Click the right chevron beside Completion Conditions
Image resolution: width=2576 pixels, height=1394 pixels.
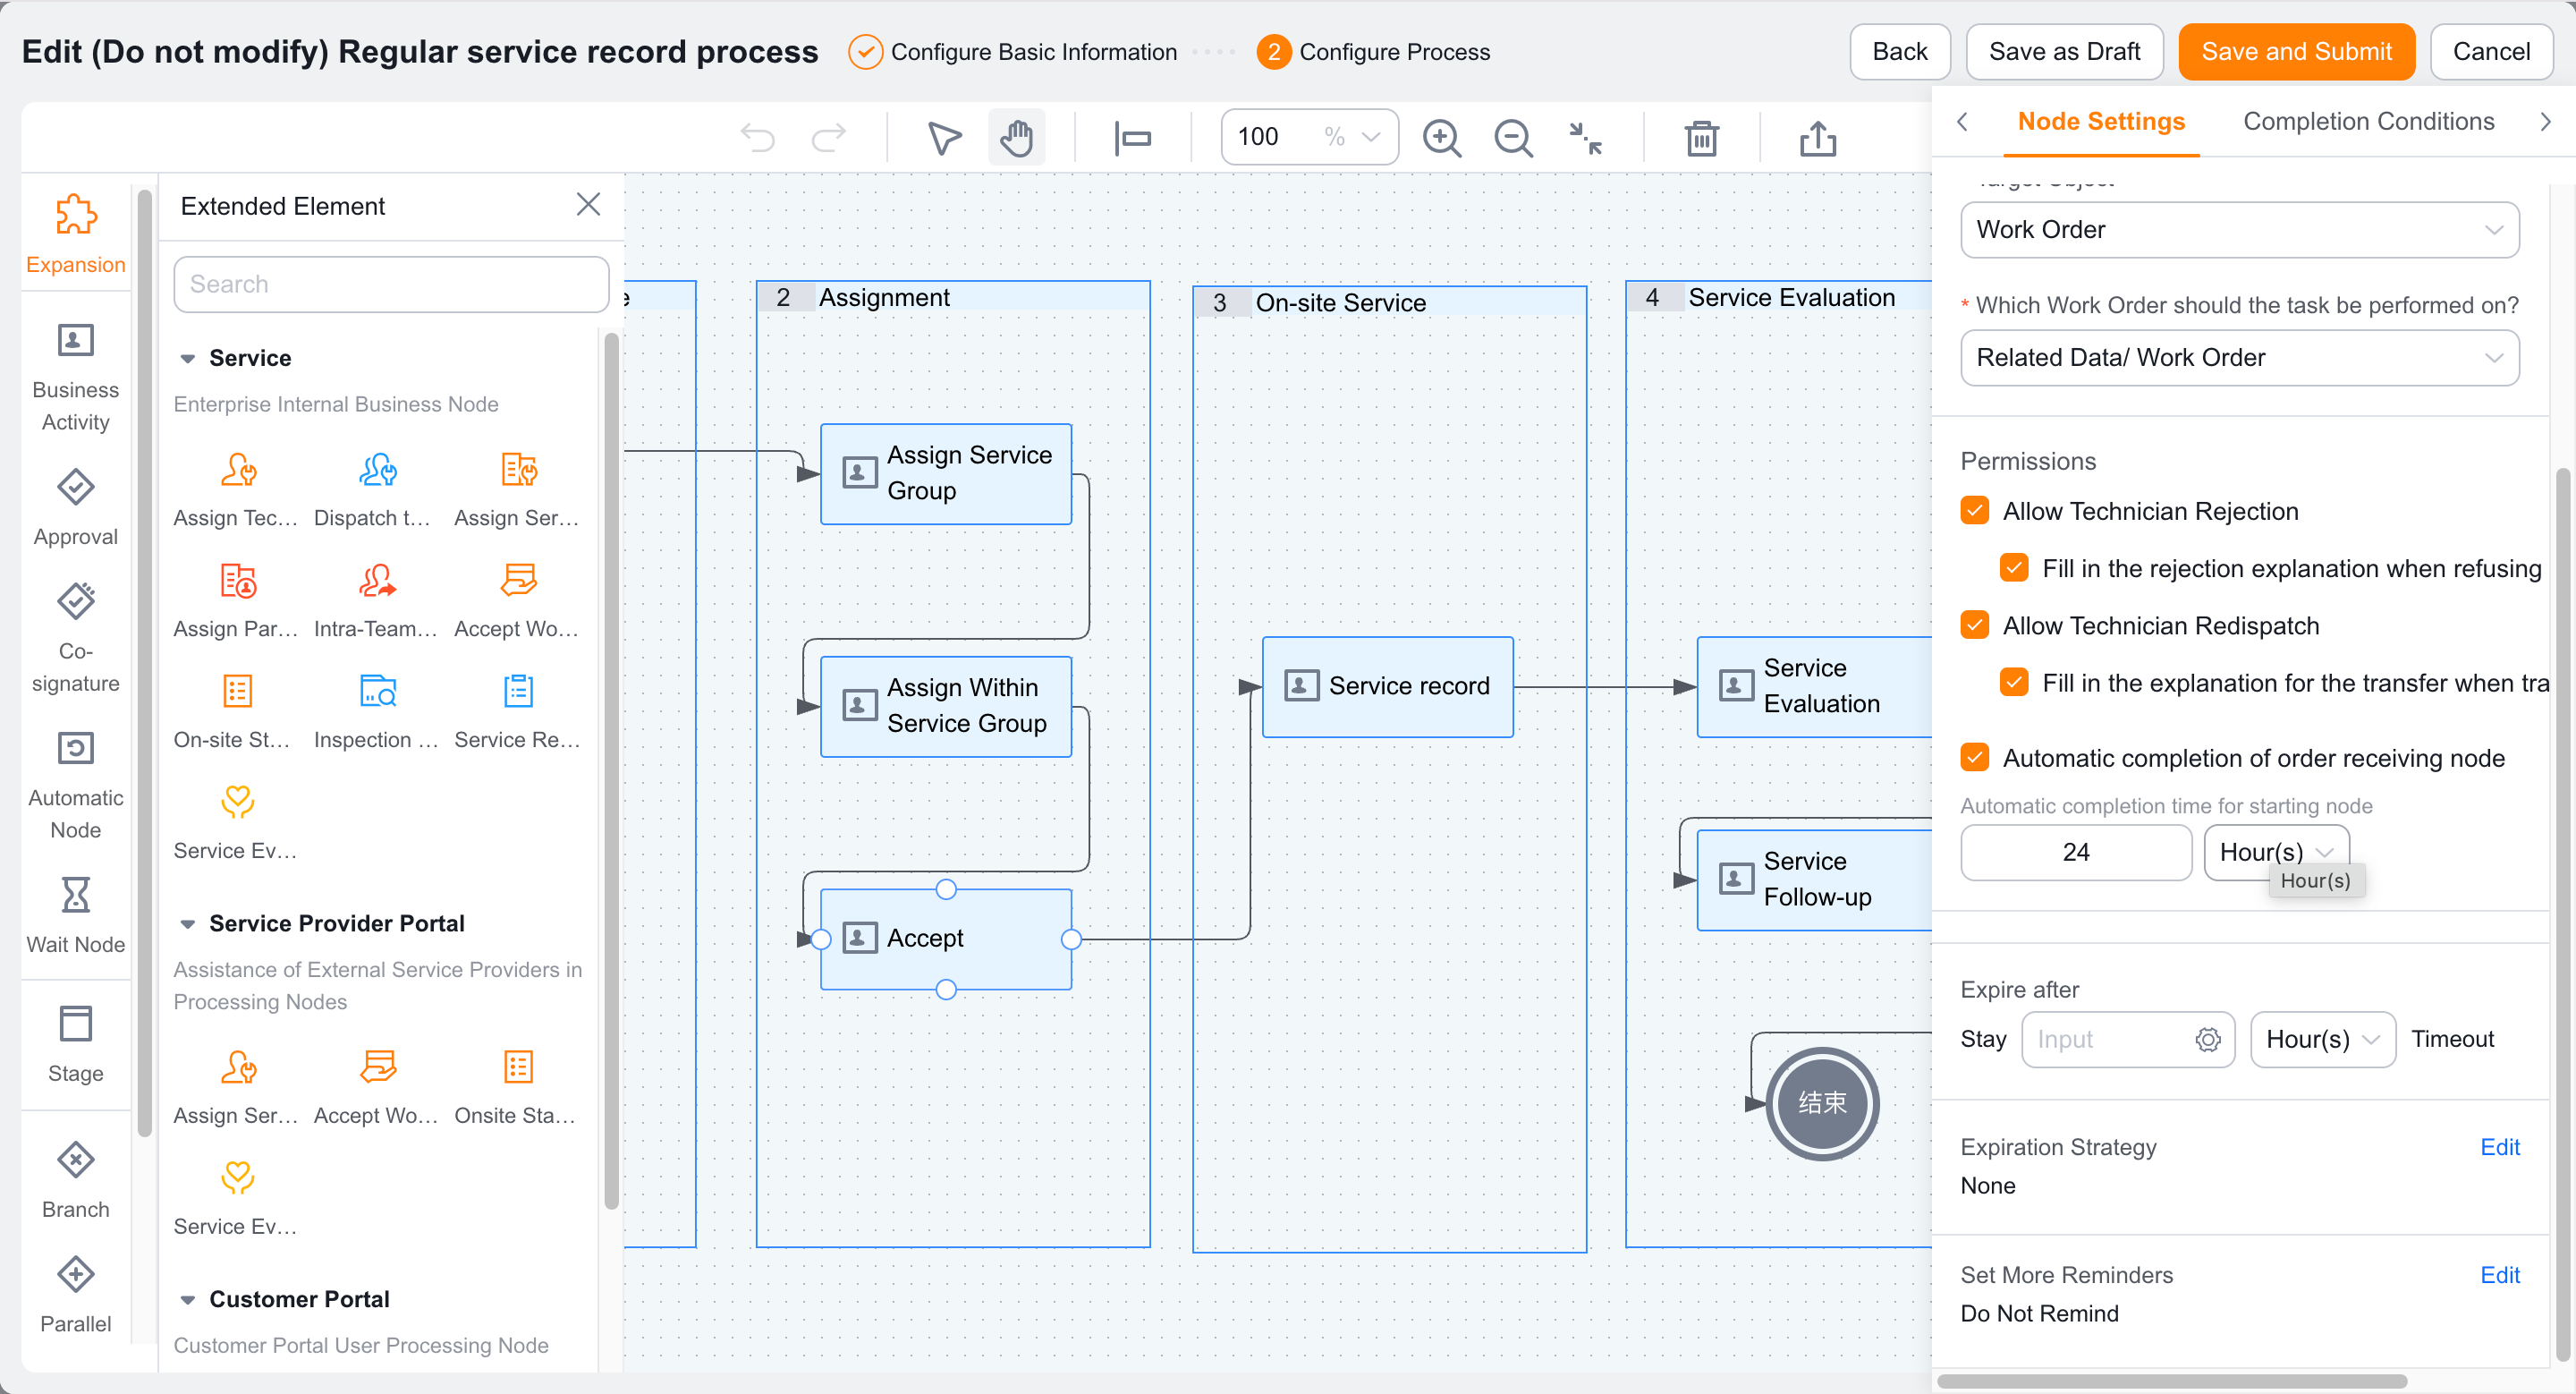2545,121
